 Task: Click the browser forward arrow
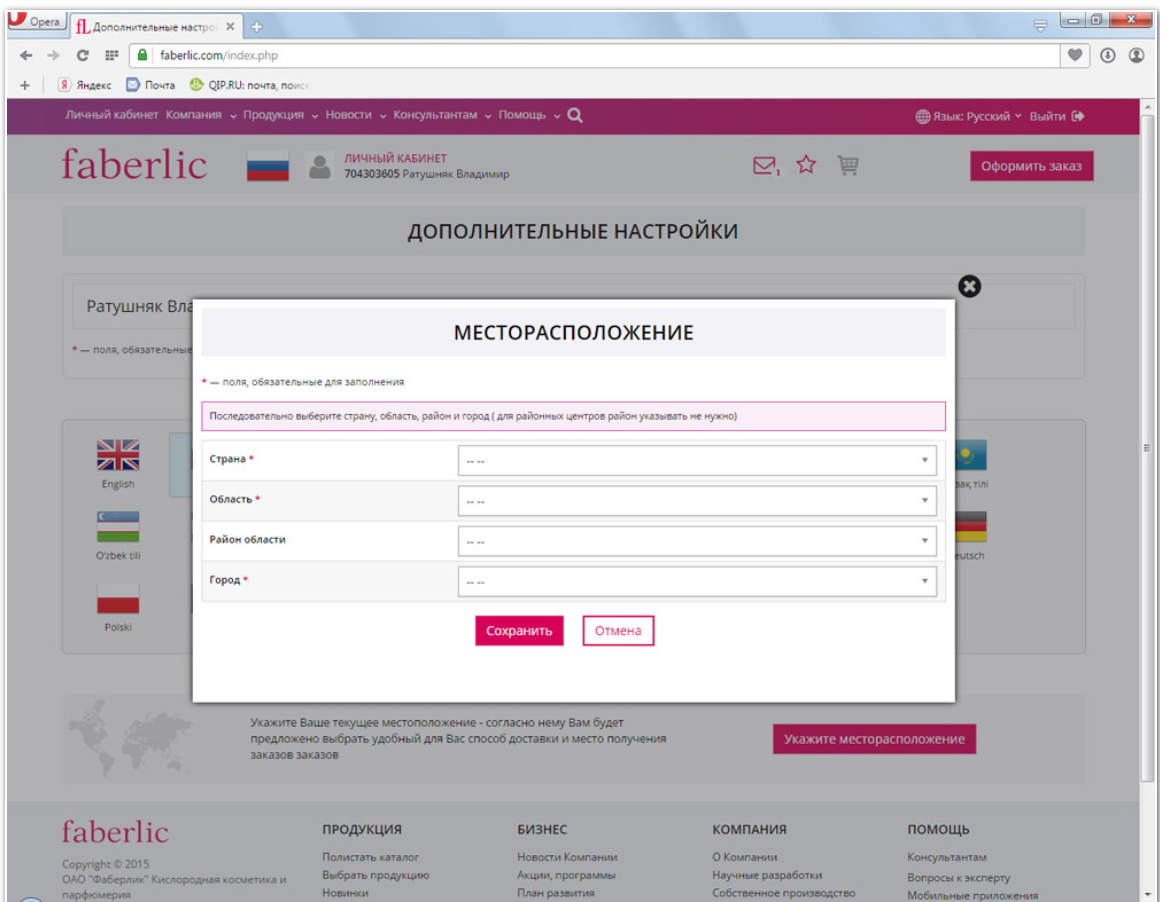tap(53, 55)
